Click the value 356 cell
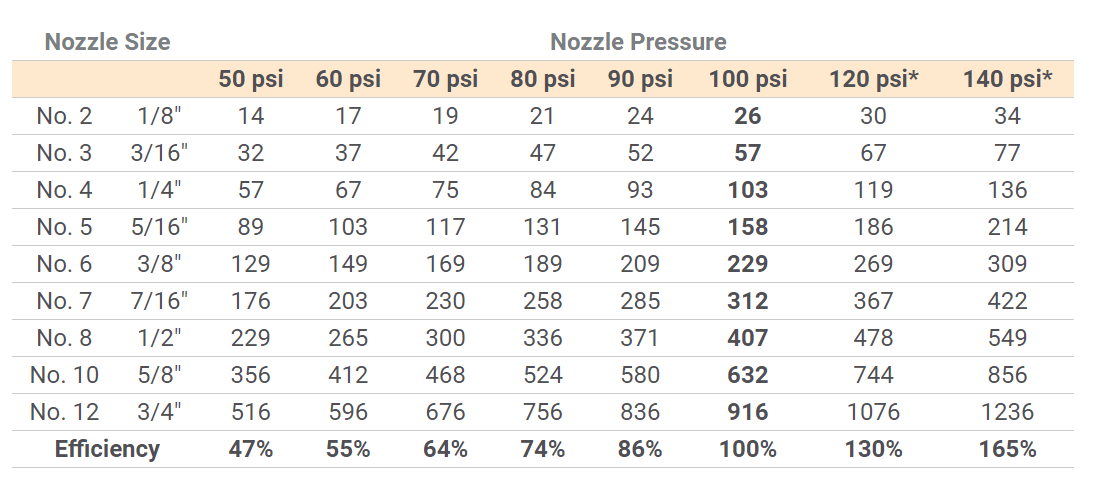 [x=252, y=375]
